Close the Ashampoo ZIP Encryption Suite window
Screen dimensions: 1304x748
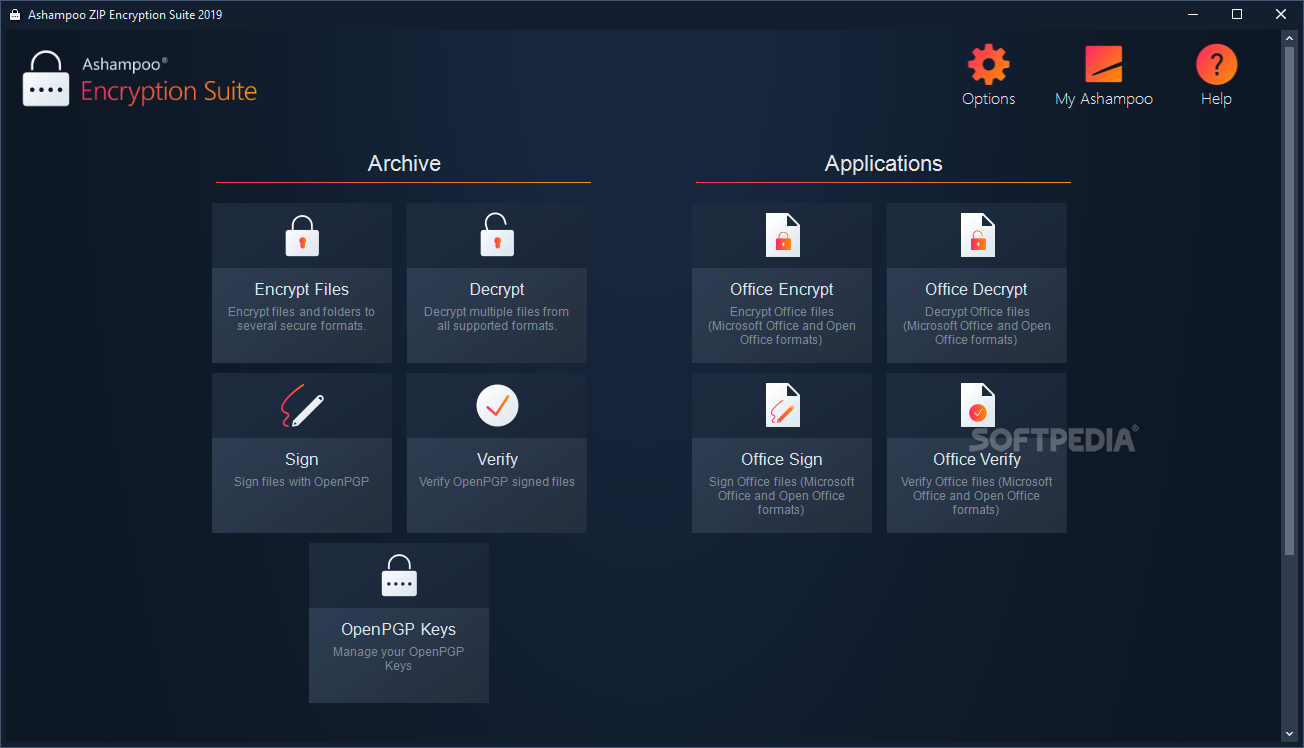click(x=1281, y=15)
